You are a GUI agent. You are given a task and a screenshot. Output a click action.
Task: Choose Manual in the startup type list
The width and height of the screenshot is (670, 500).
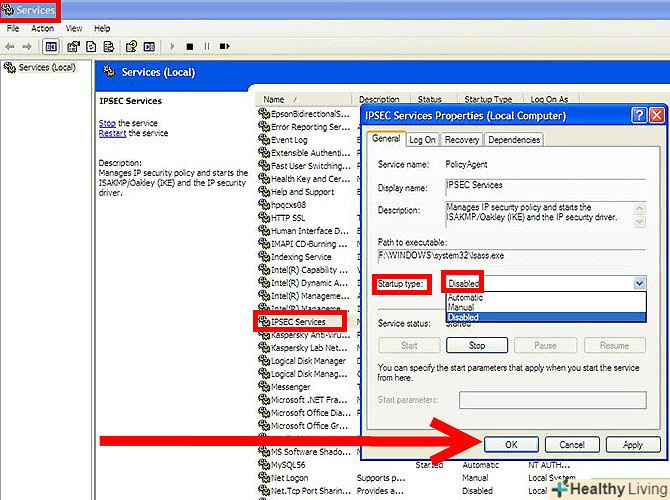coord(546,307)
